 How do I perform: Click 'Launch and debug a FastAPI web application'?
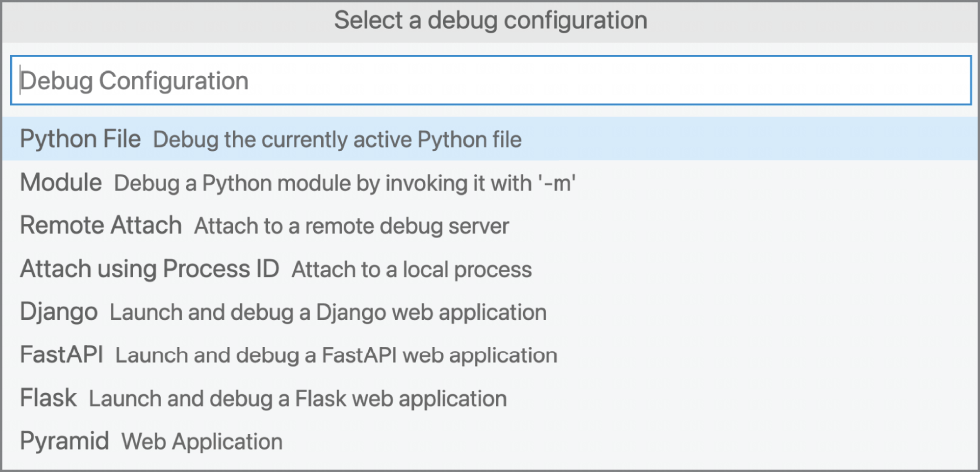(x=336, y=356)
